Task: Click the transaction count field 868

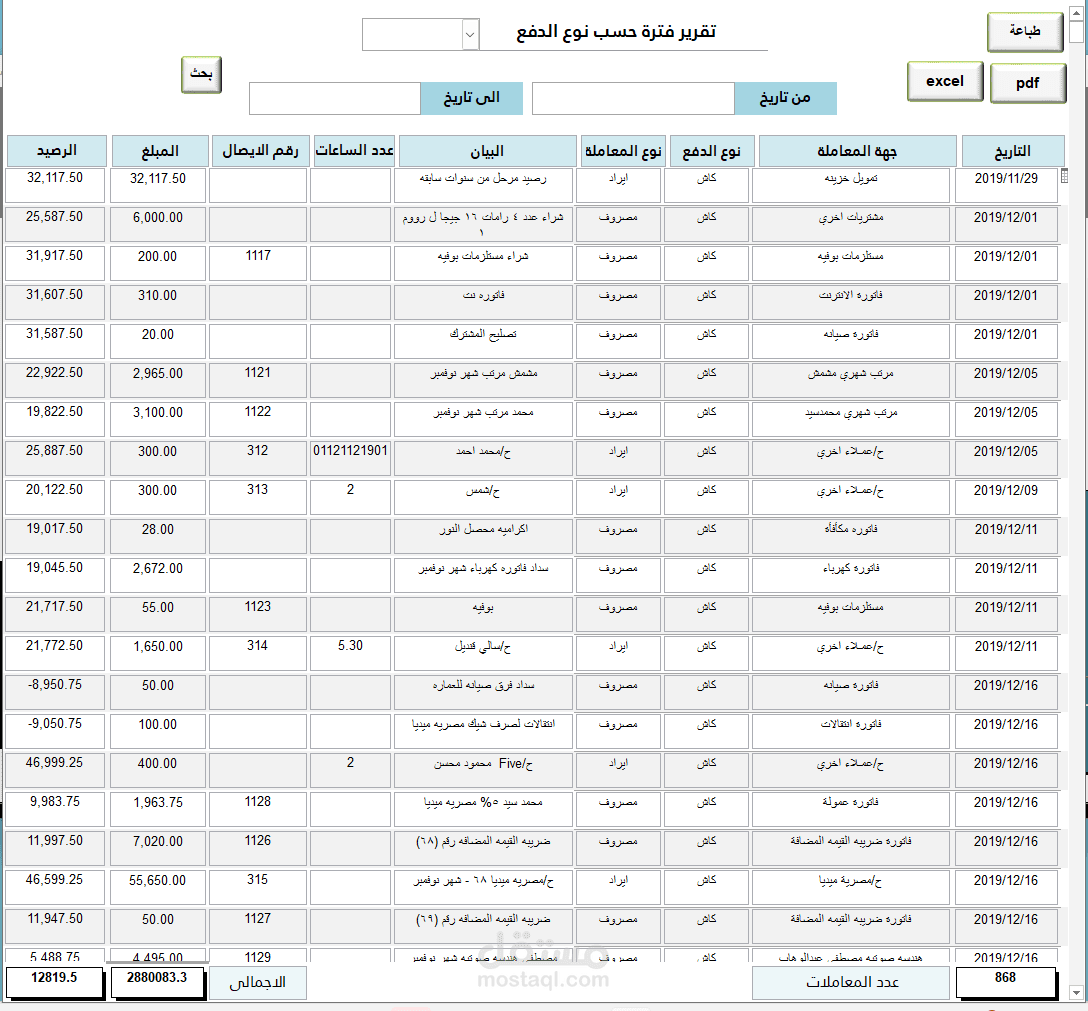Action: pos(1005,982)
